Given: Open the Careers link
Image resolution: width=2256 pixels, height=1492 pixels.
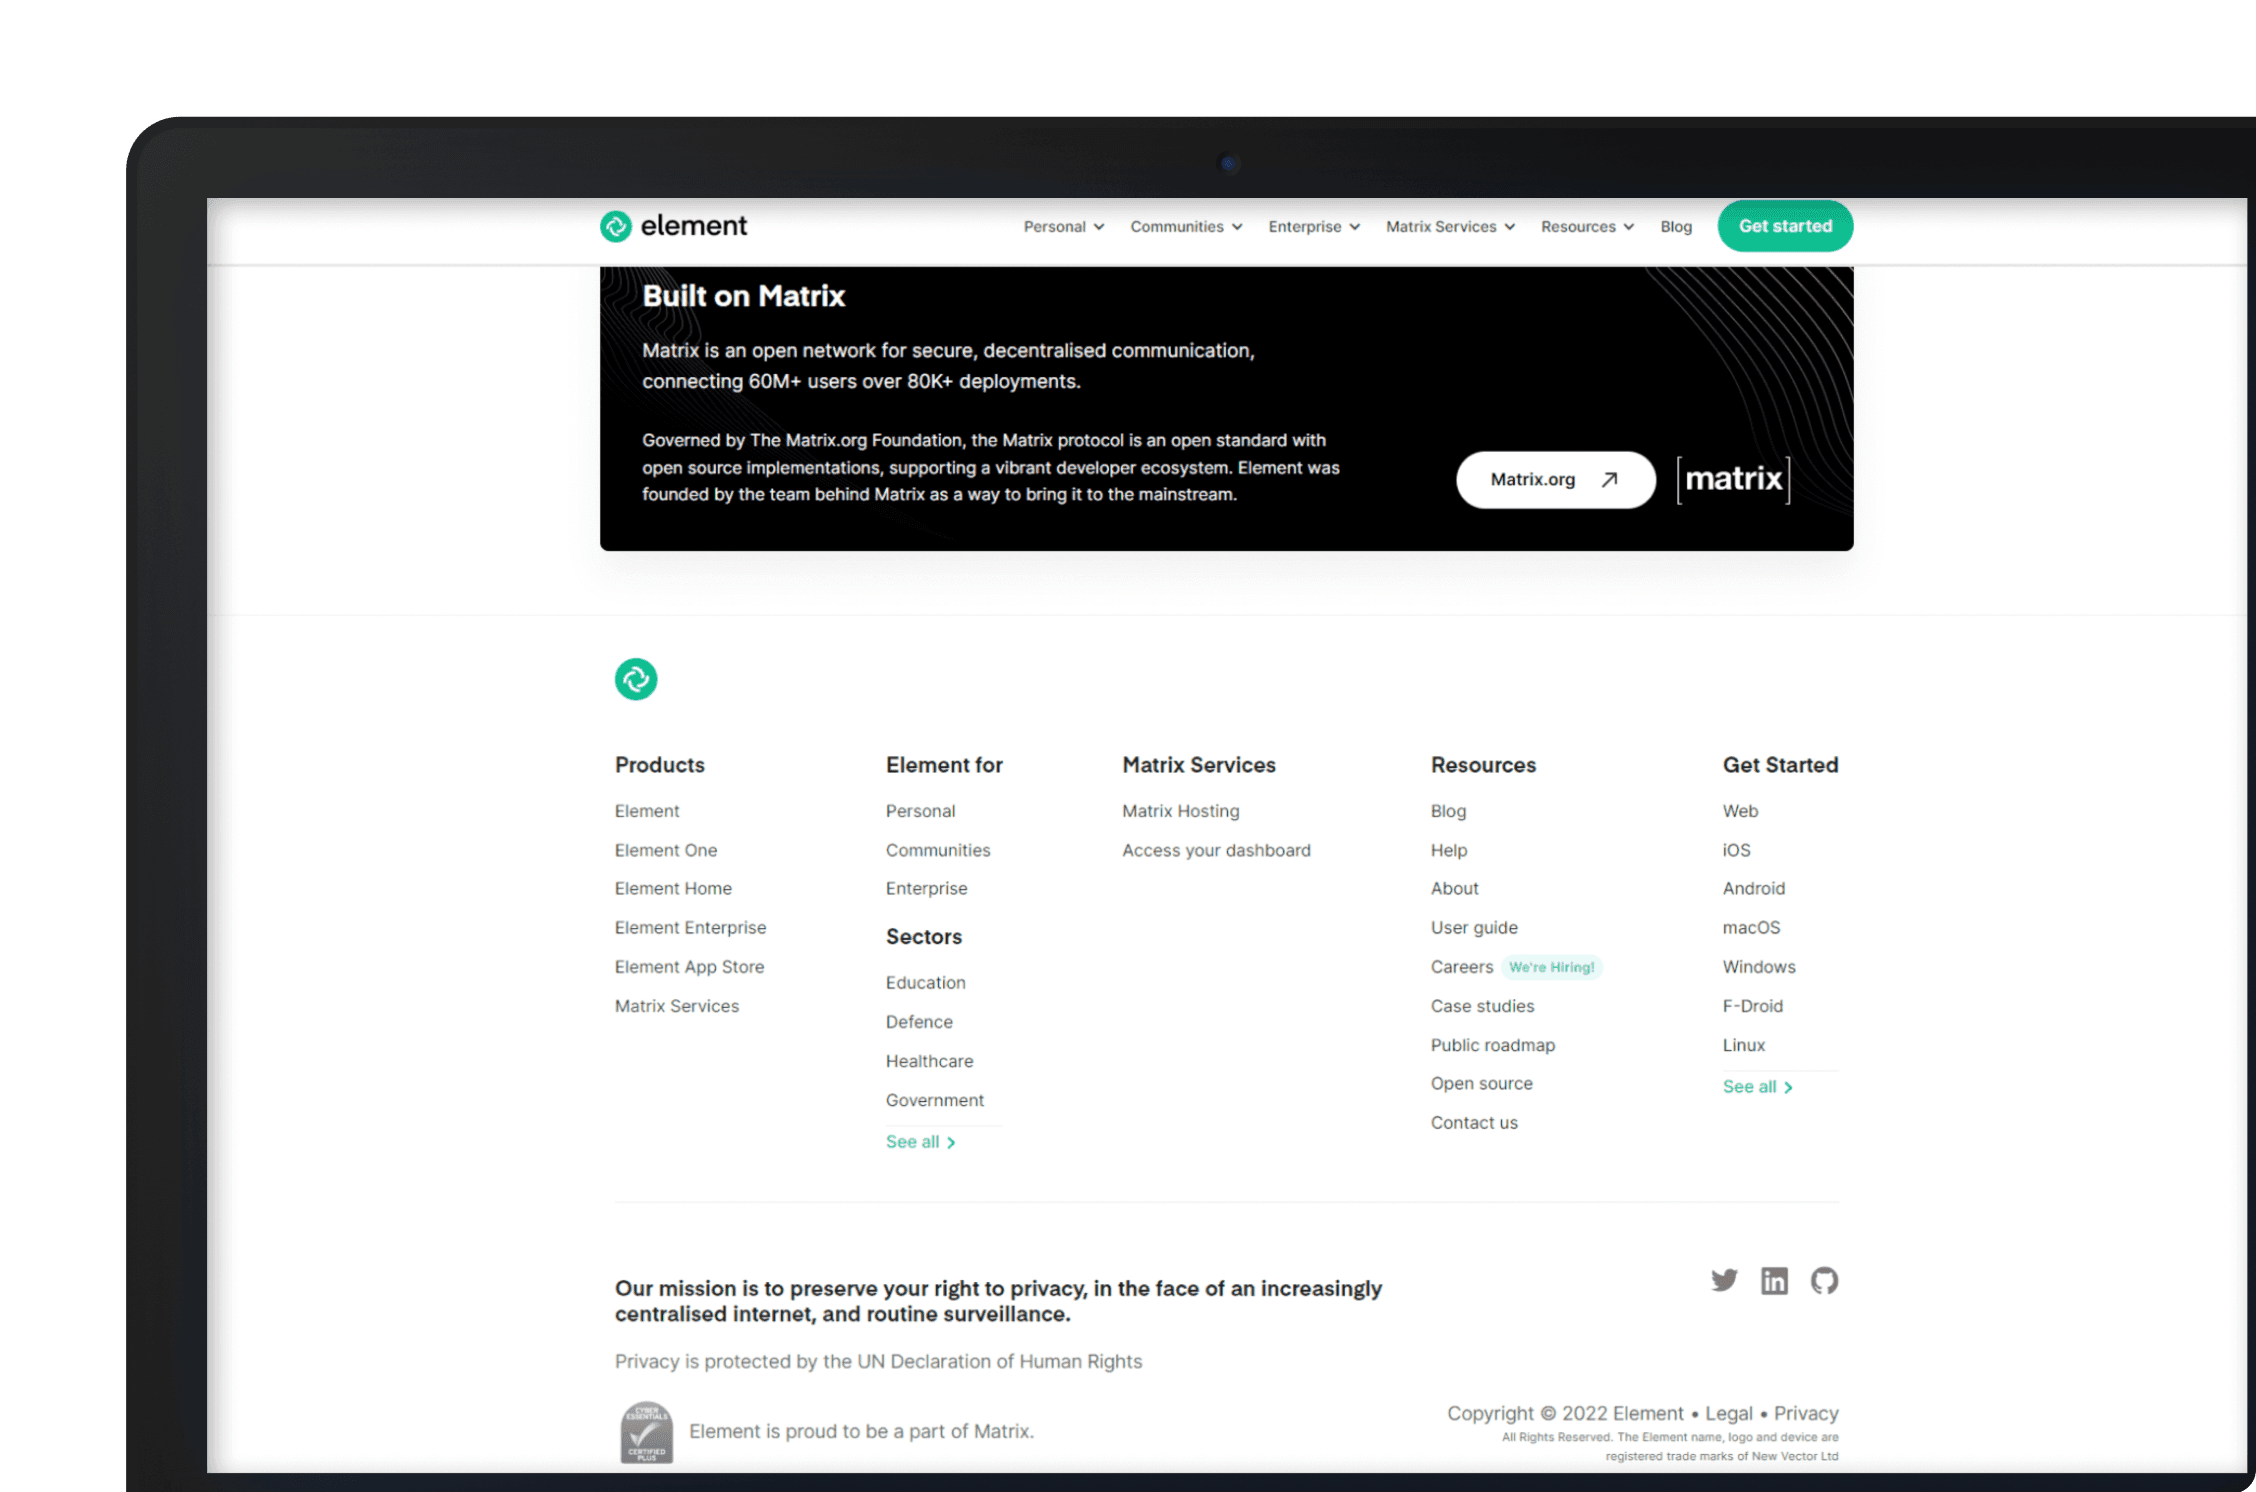Looking at the screenshot, I should click(1461, 967).
